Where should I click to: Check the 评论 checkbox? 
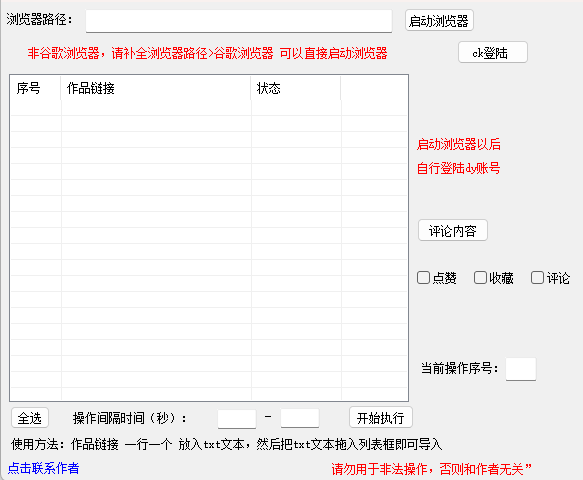coord(537,277)
